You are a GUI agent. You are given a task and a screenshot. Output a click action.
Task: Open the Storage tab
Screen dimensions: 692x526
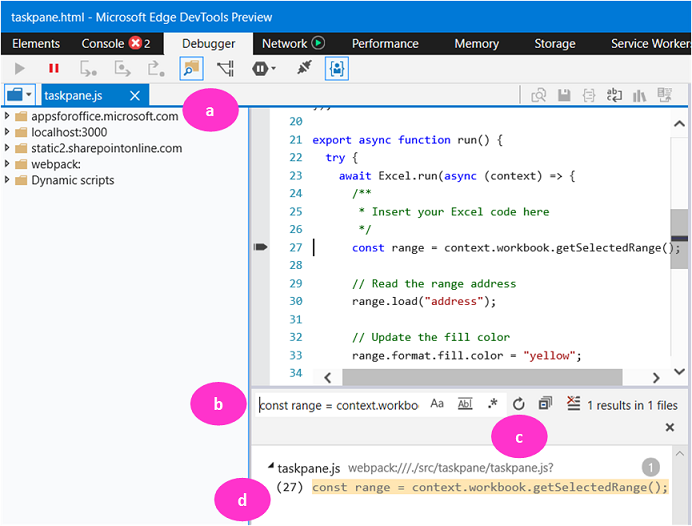(x=555, y=44)
